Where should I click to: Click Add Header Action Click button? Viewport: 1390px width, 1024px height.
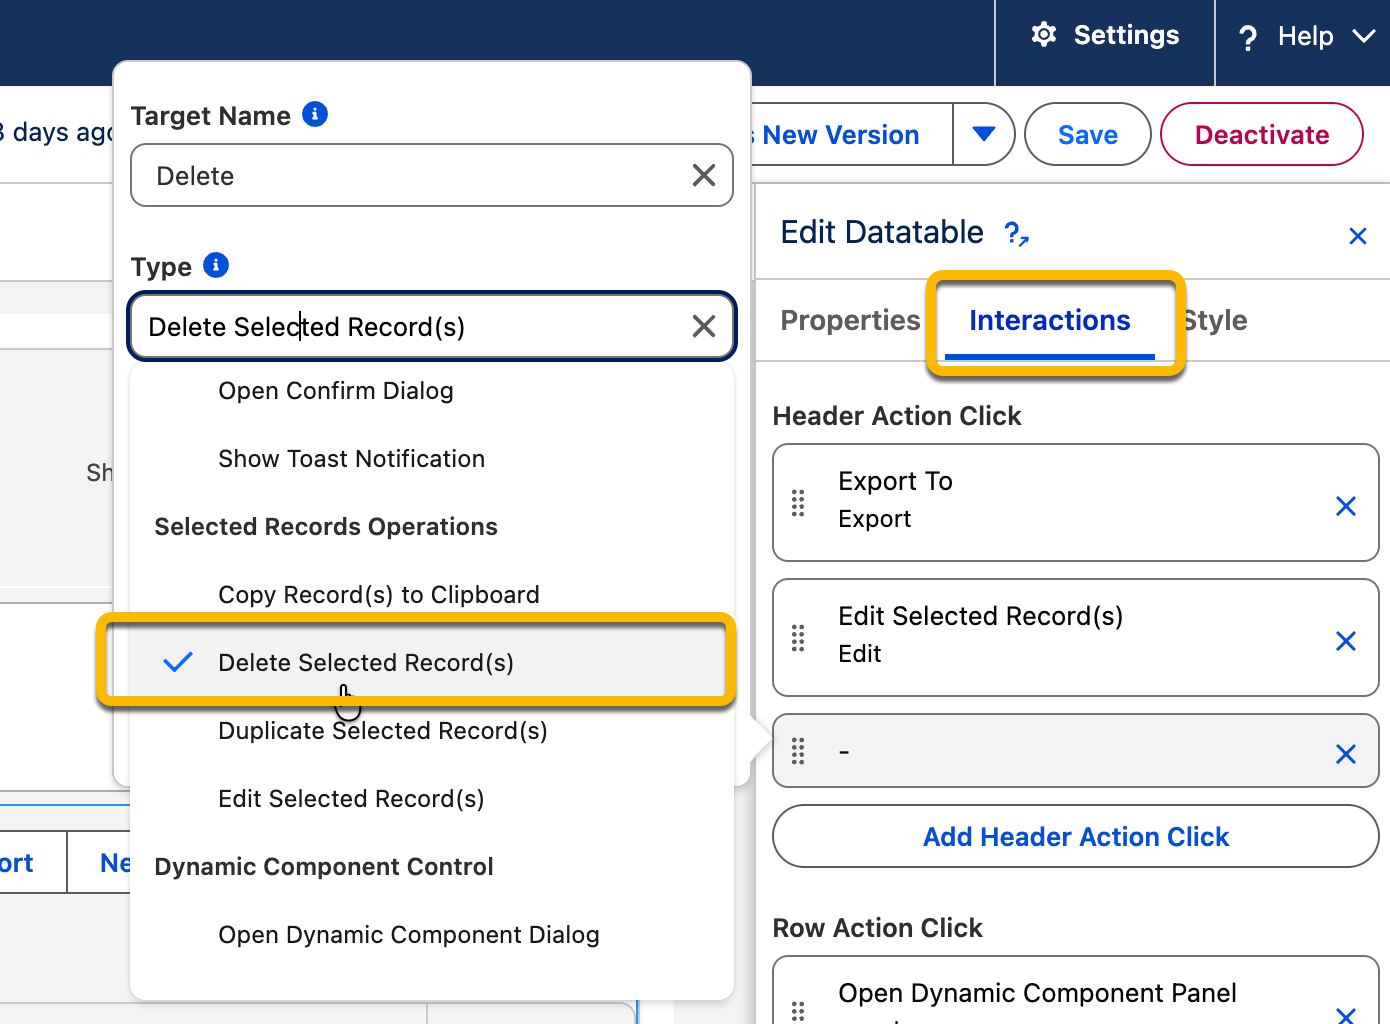[x=1075, y=837]
